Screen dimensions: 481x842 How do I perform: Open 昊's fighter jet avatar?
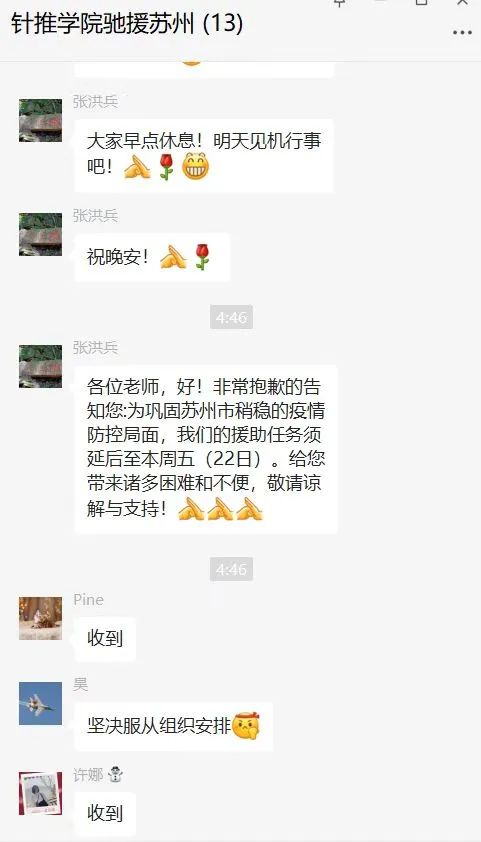(x=40, y=703)
